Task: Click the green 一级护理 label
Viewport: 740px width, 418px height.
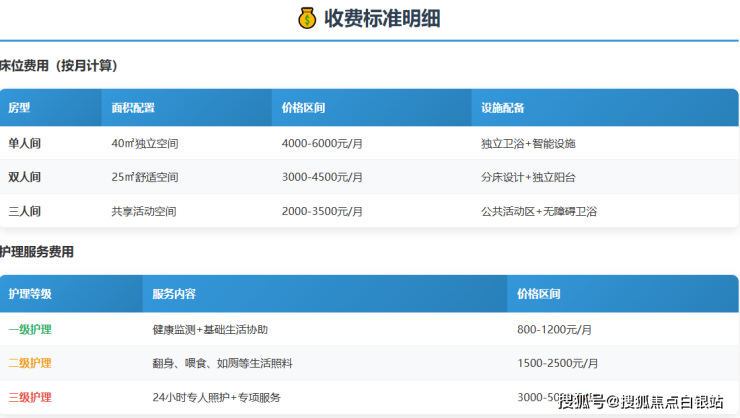Action: point(30,329)
